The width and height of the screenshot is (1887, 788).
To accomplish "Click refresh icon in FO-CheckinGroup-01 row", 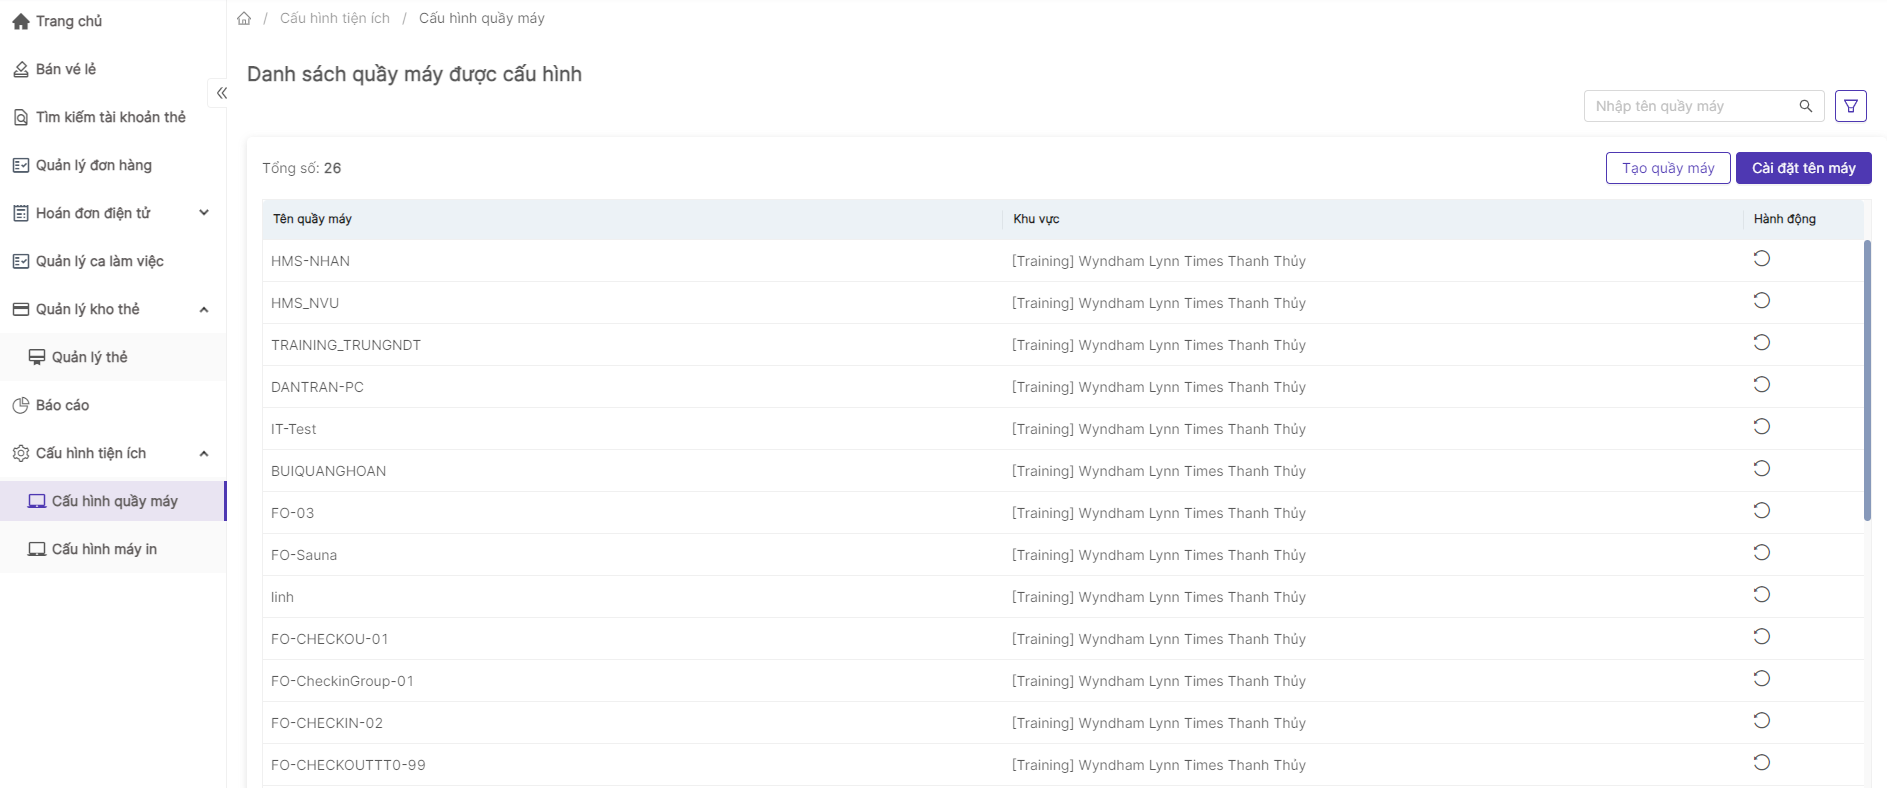I will 1762,679.
